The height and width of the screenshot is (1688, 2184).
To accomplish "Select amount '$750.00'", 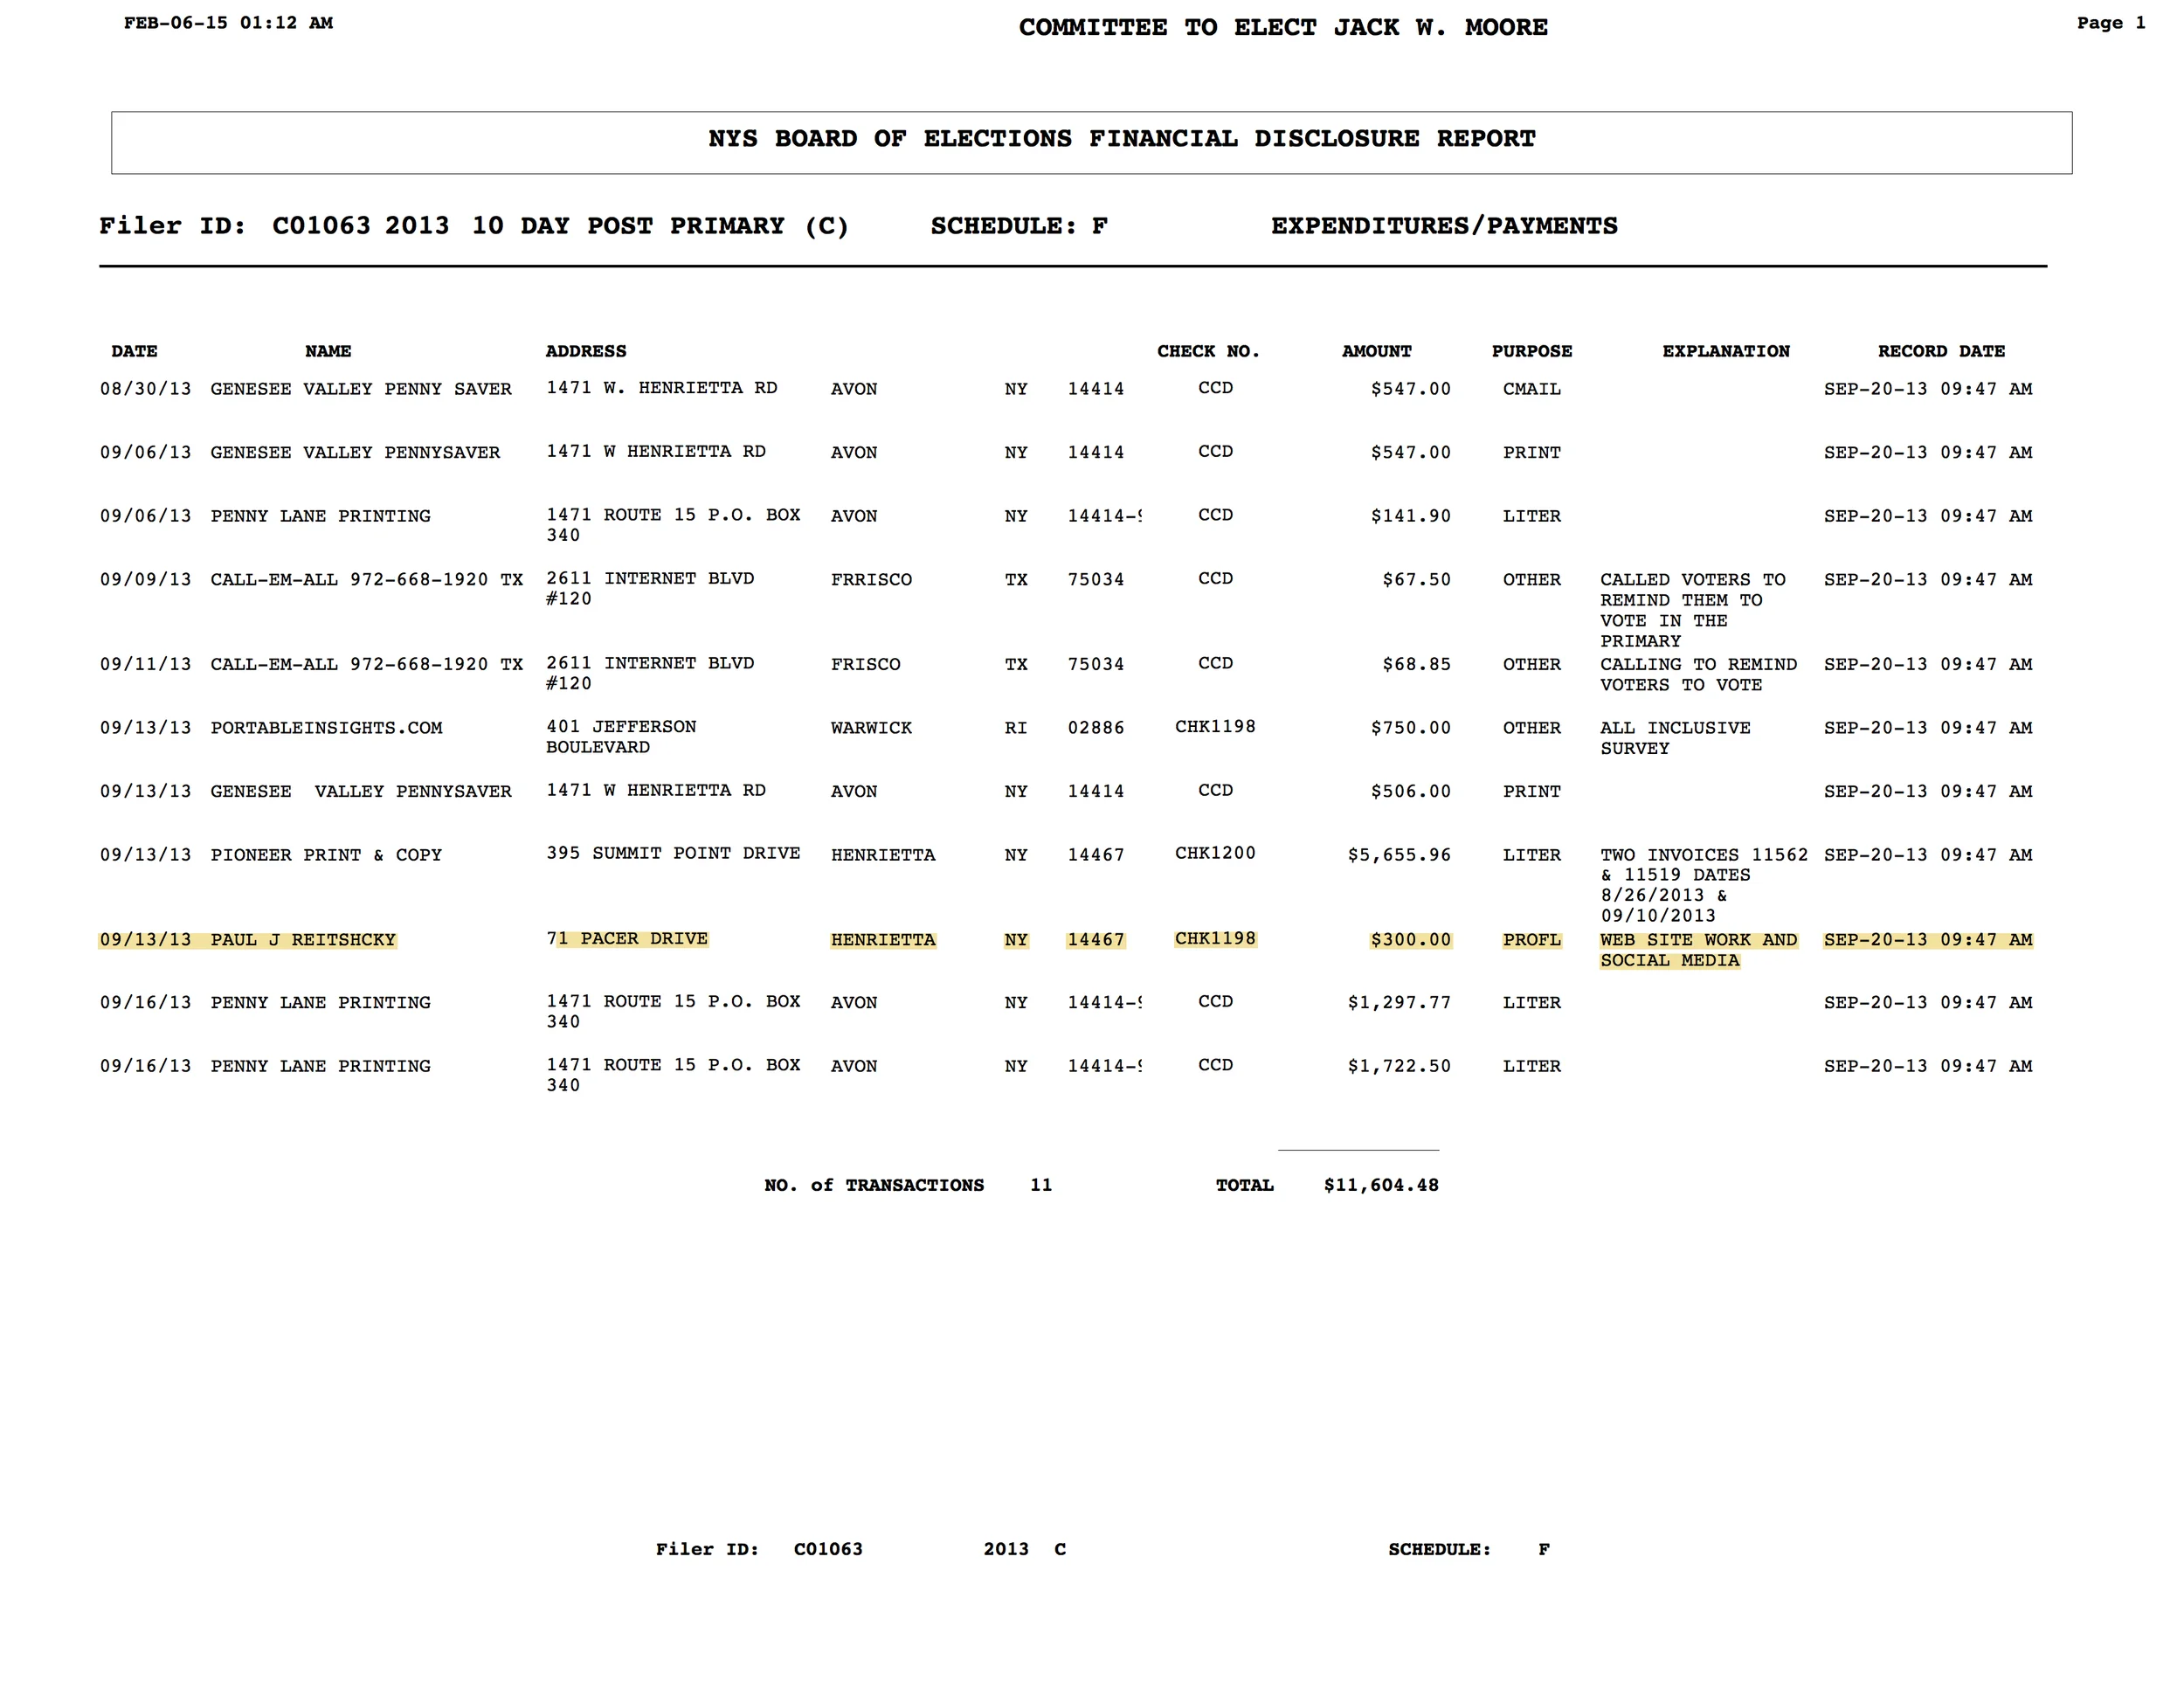I will (1410, 728).
